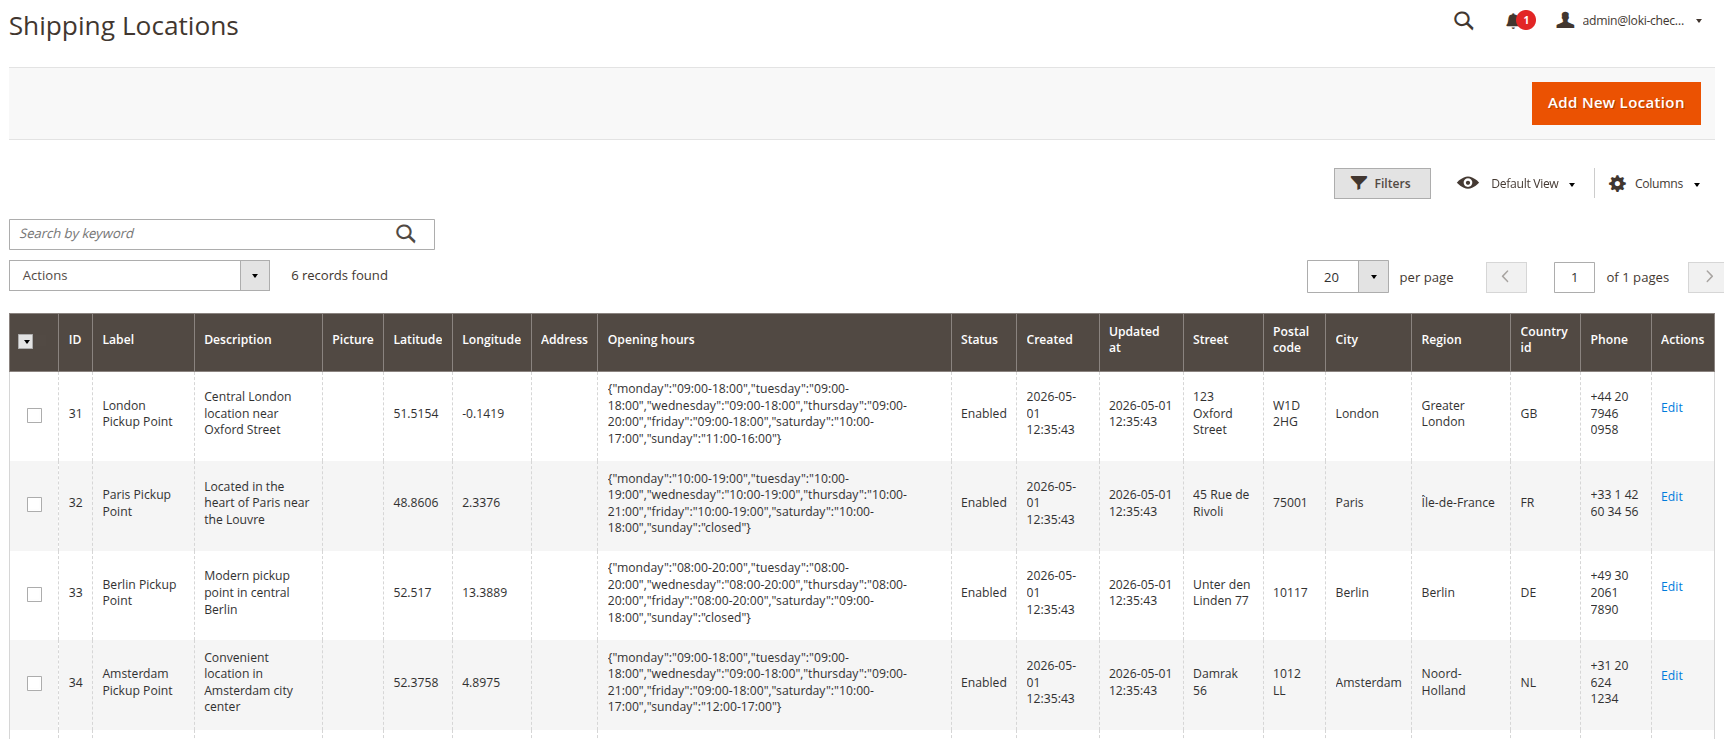Click the keyword search magnifier icon
This screenshot has width=1724, height=739.
405,234
